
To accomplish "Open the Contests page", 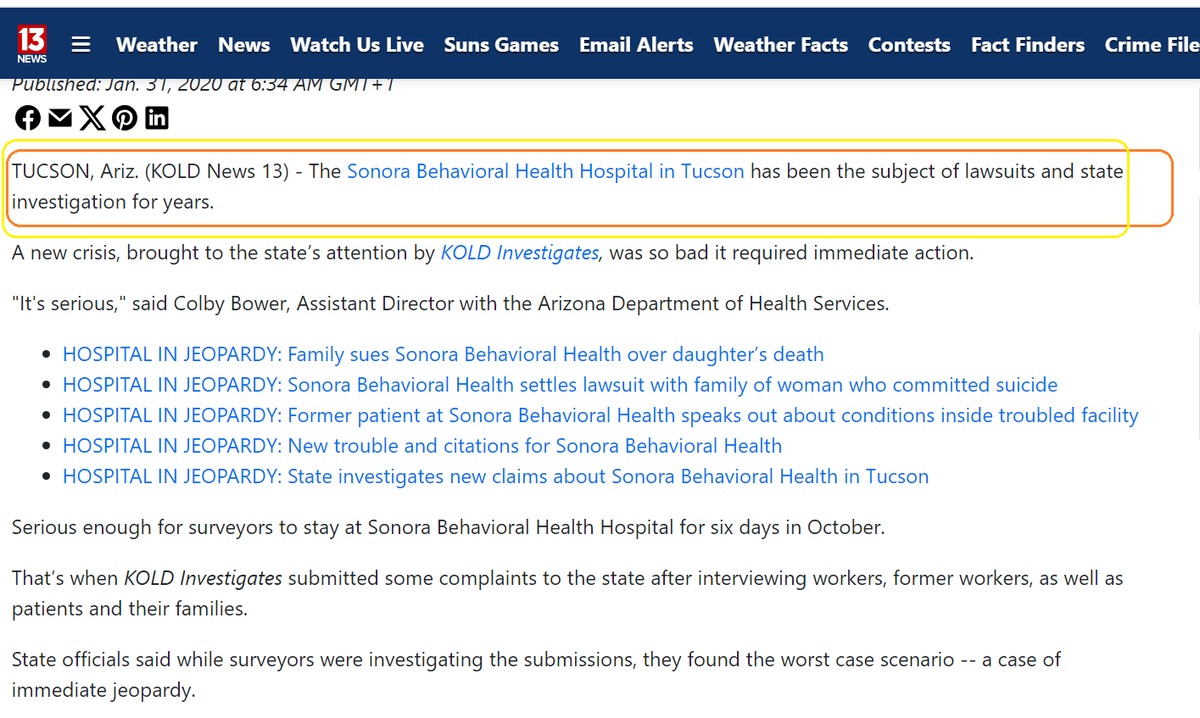I will 909,45.
